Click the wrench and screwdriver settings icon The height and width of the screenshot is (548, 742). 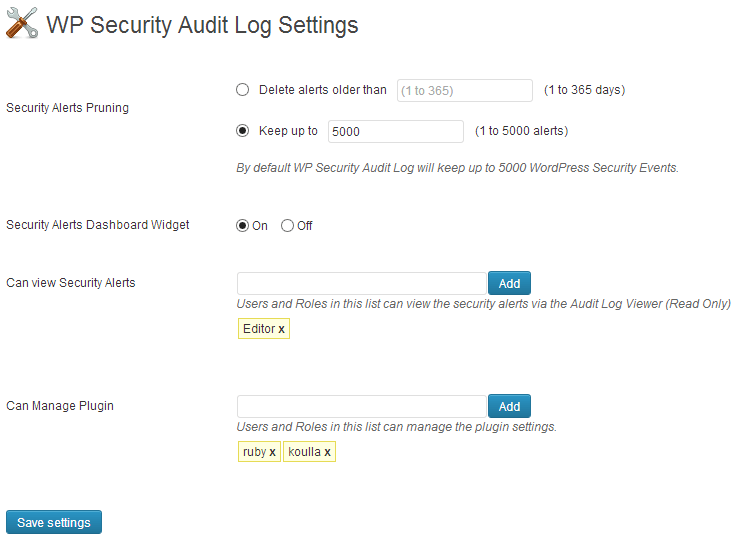22,22
